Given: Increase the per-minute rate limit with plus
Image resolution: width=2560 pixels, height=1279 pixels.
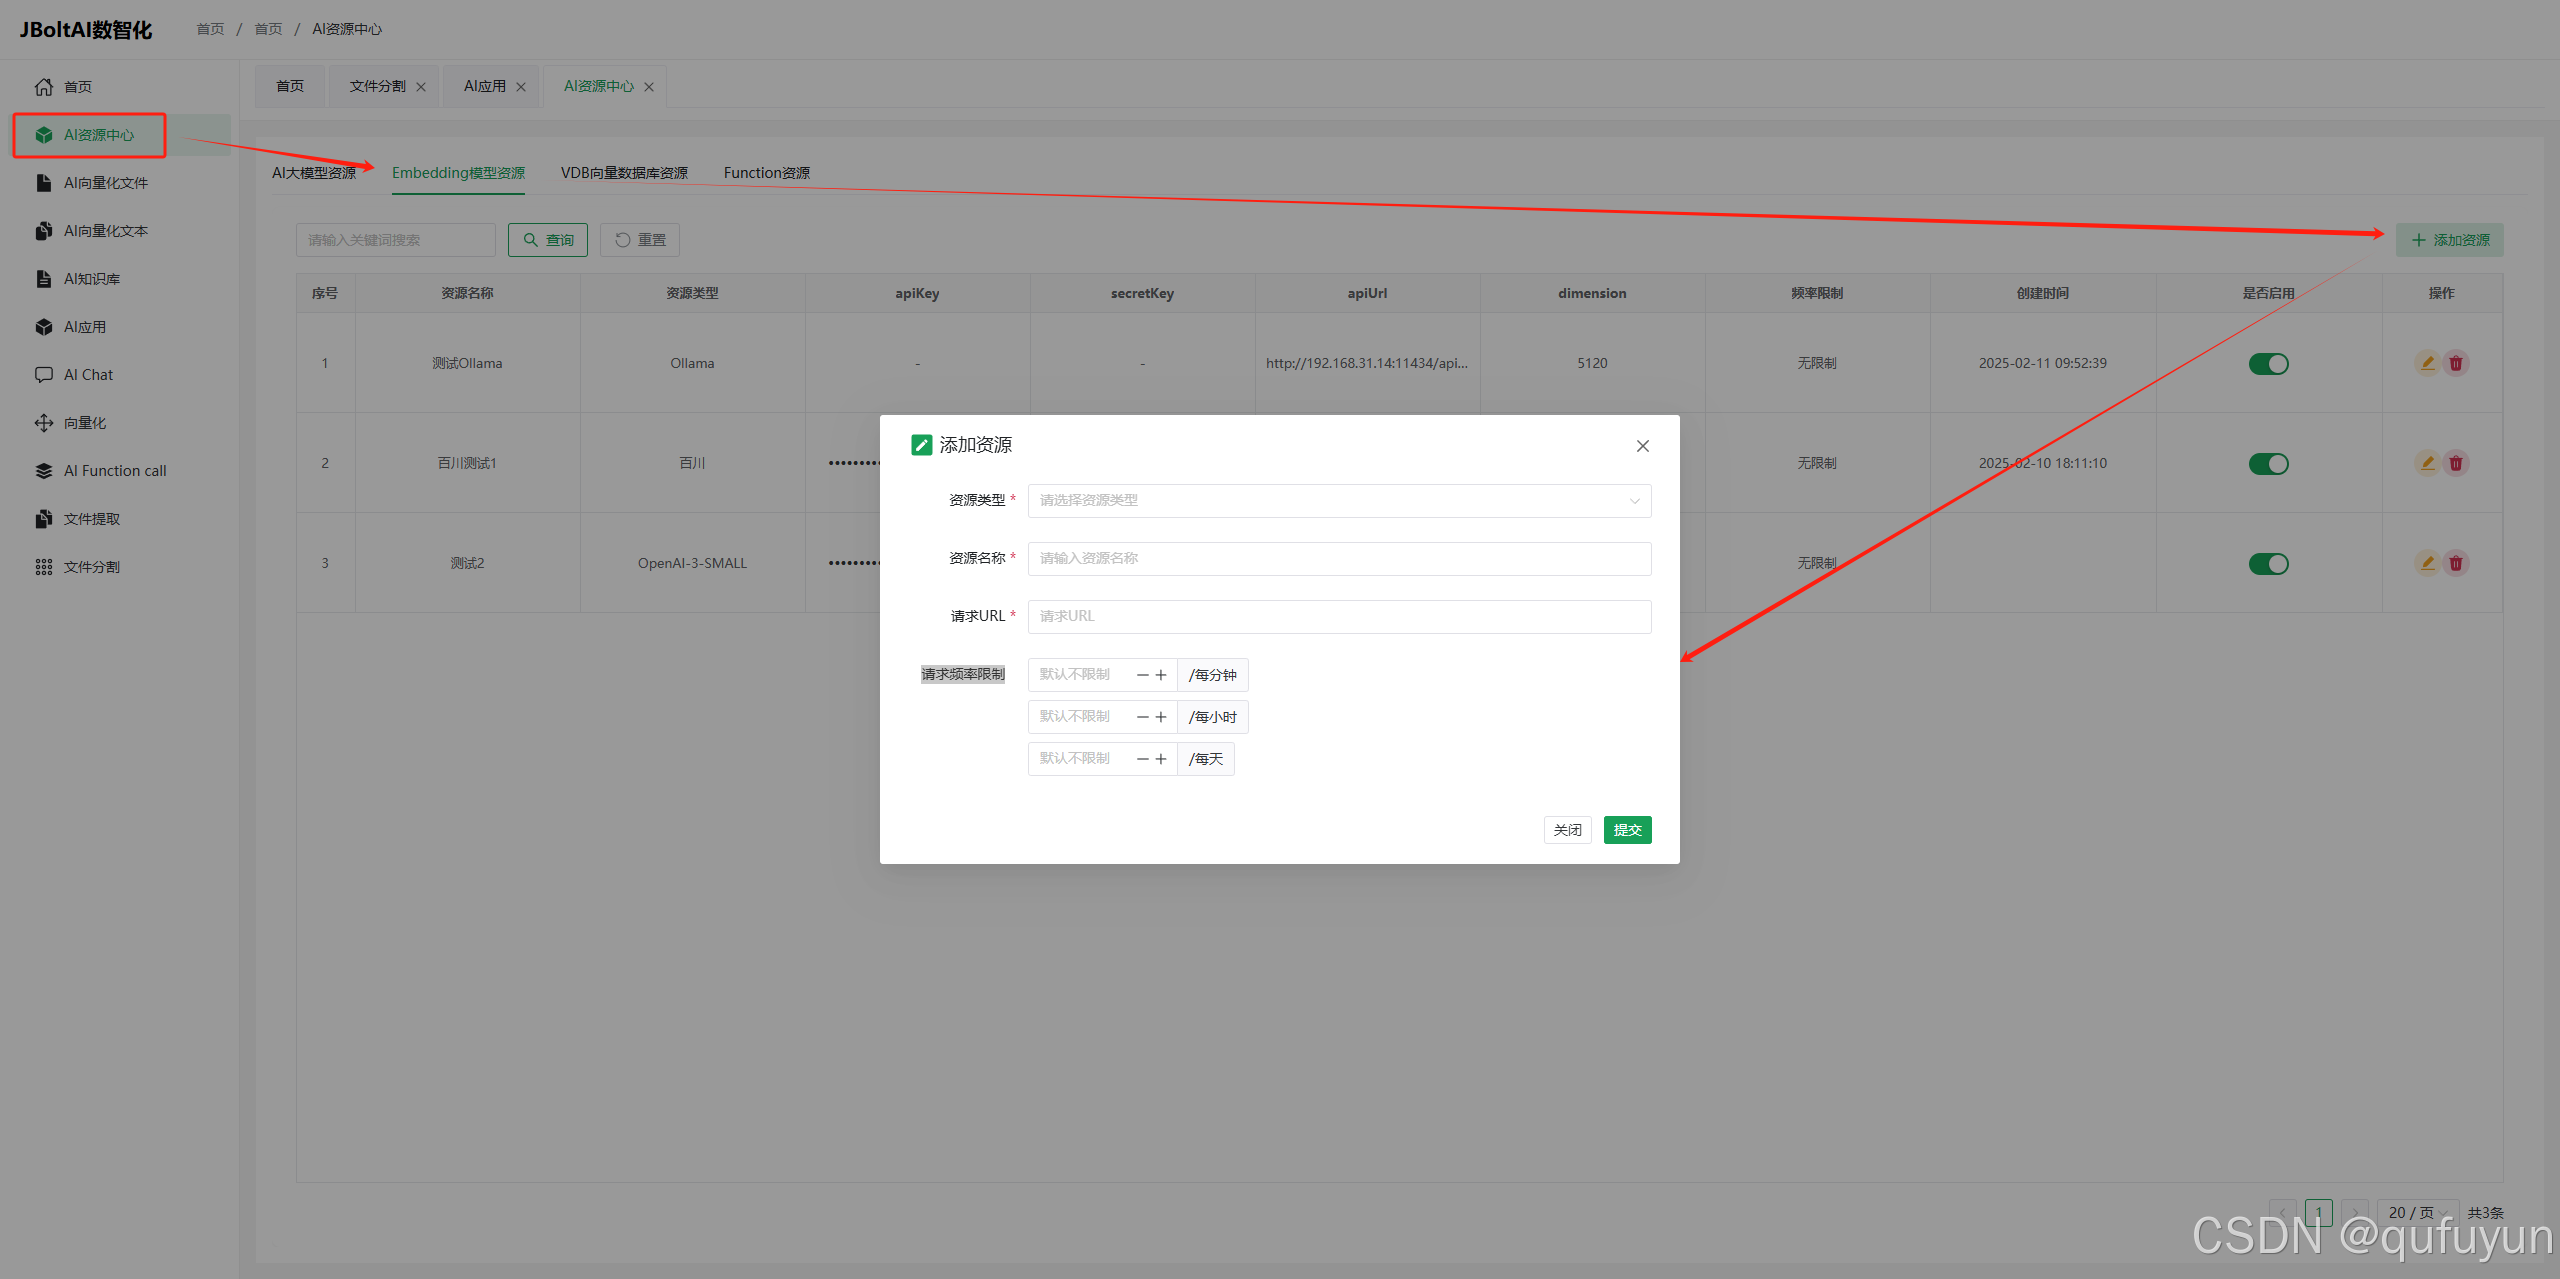Looking at the screenshot, I should pyautogui.click(x=1161, y=675).
